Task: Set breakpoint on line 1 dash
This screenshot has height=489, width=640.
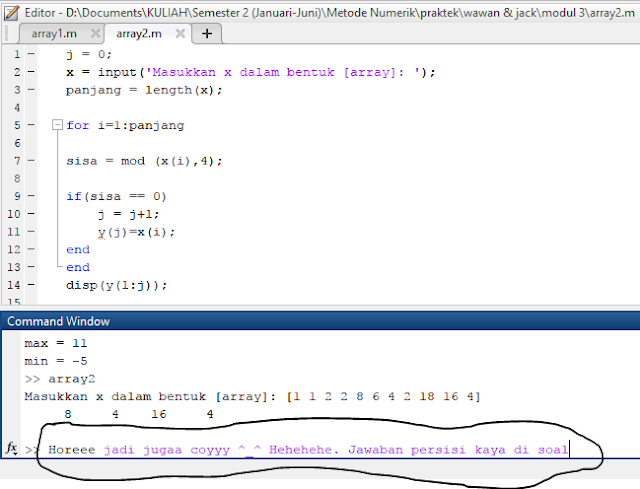Action: coord(31,53)
